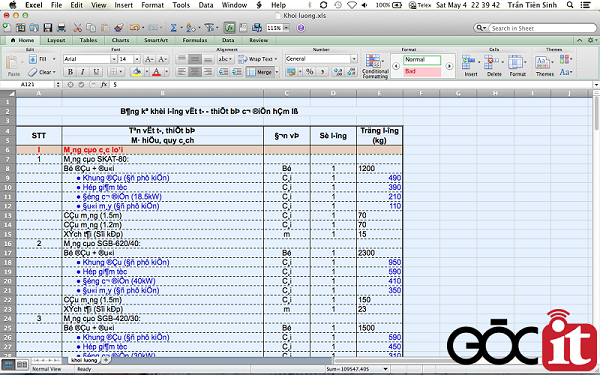Decrease decimal places
This screenshot has width=600, height=375.
click(351, 72)
